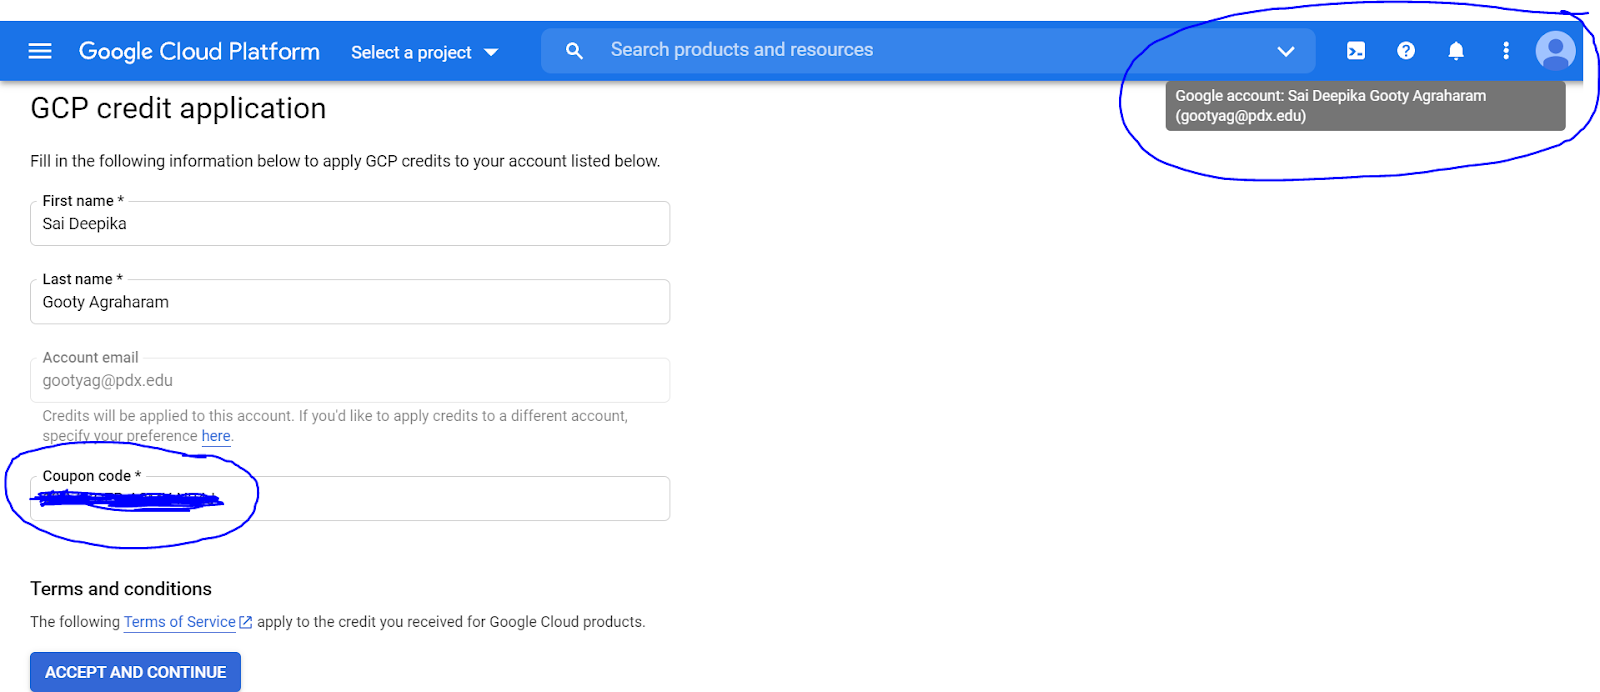Click the external link icon beside Terms of Service
Image resolution: width=1600 pixels, height=692 pixels.
point(246,622)
